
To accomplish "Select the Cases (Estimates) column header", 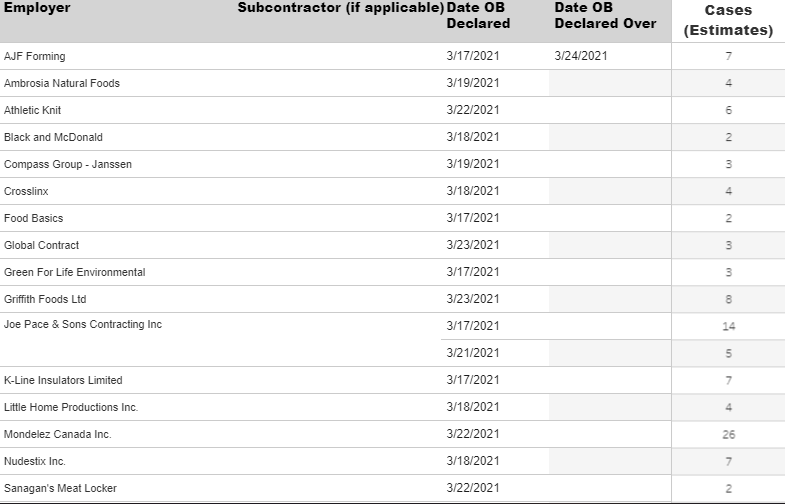I will point(728,20).
